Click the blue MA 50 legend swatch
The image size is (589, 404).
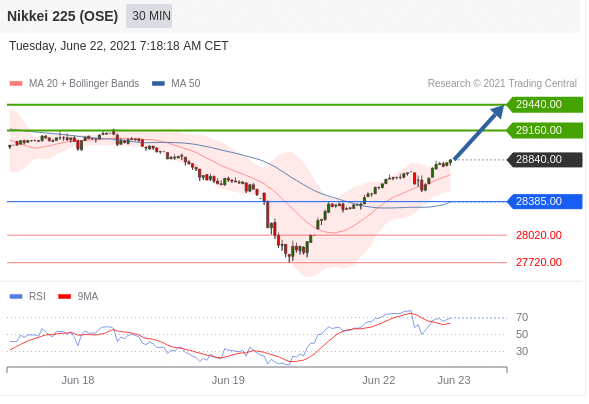coord(158,83)
